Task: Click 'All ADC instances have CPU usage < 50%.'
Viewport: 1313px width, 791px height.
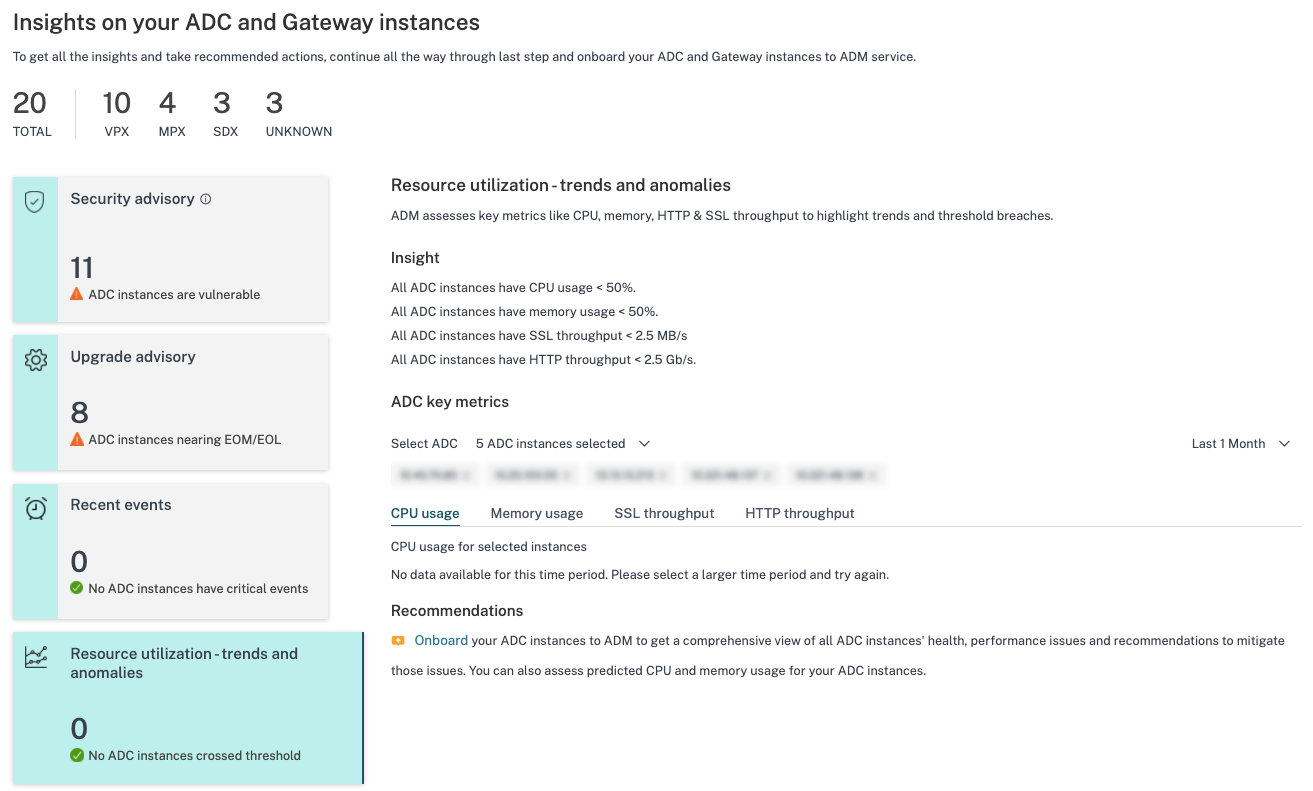Action: coord(513,287)
